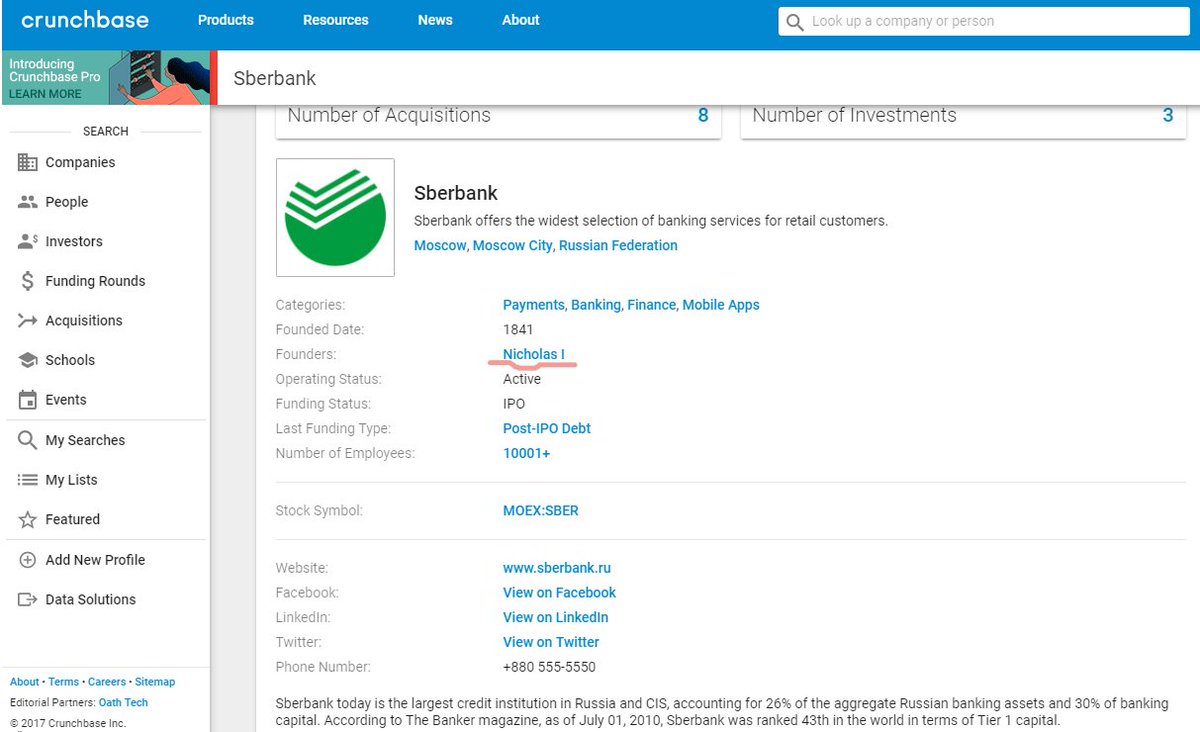Click the Companies building icon in sidebar
The height and width of the screenshot is (732, 1200).
28,162
